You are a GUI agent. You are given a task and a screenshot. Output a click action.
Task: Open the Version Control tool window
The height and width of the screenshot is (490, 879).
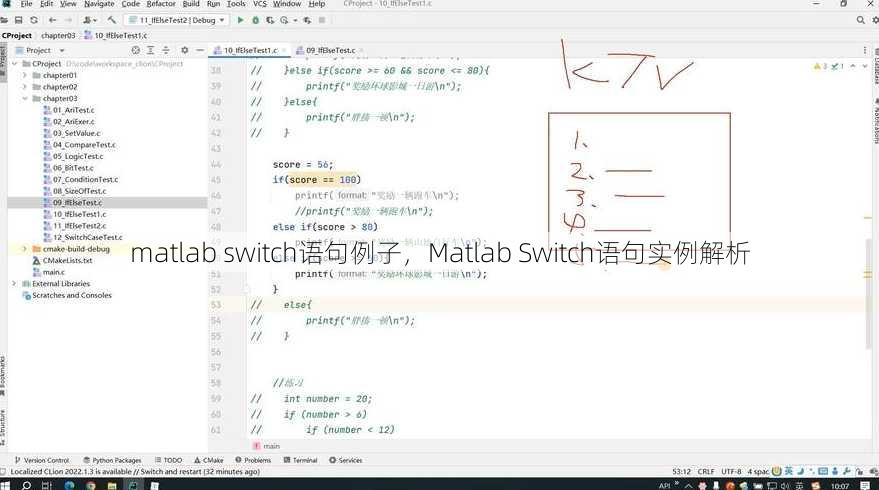tap(42, 460)
